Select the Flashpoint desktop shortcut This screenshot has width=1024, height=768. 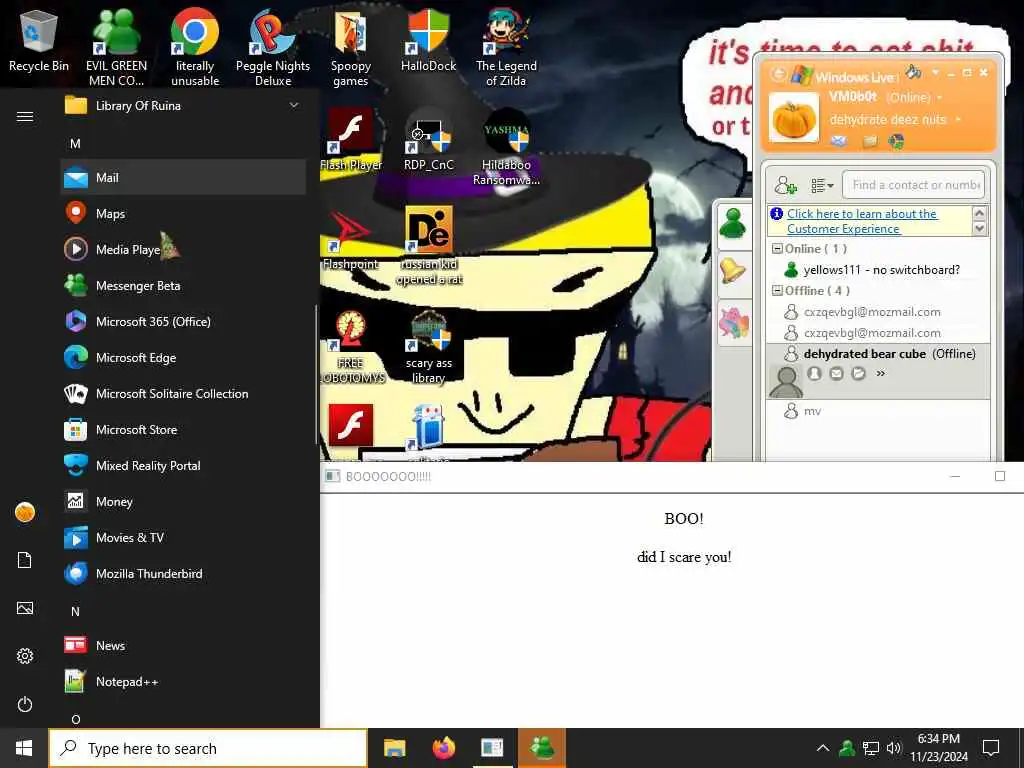pyautogui.click(x=351, y=240)
